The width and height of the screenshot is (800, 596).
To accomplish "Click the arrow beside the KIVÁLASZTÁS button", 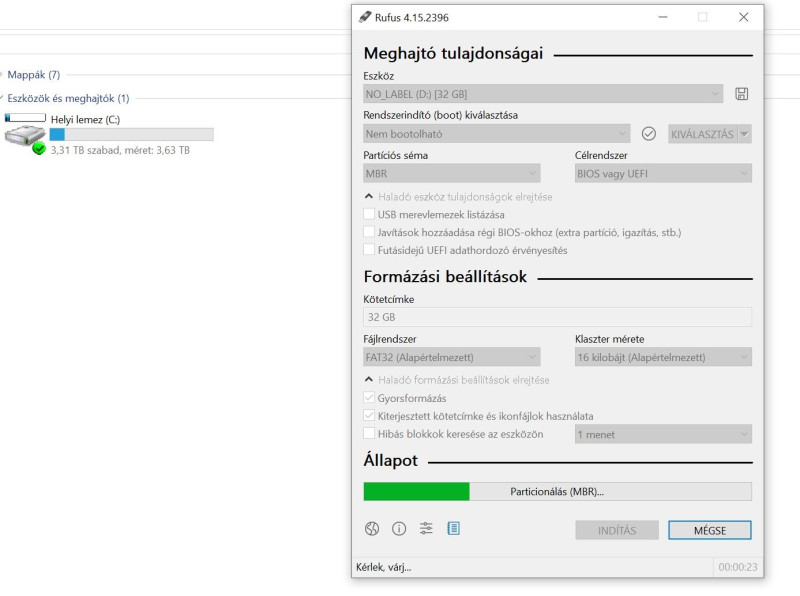I will click(x=745, y=134).
